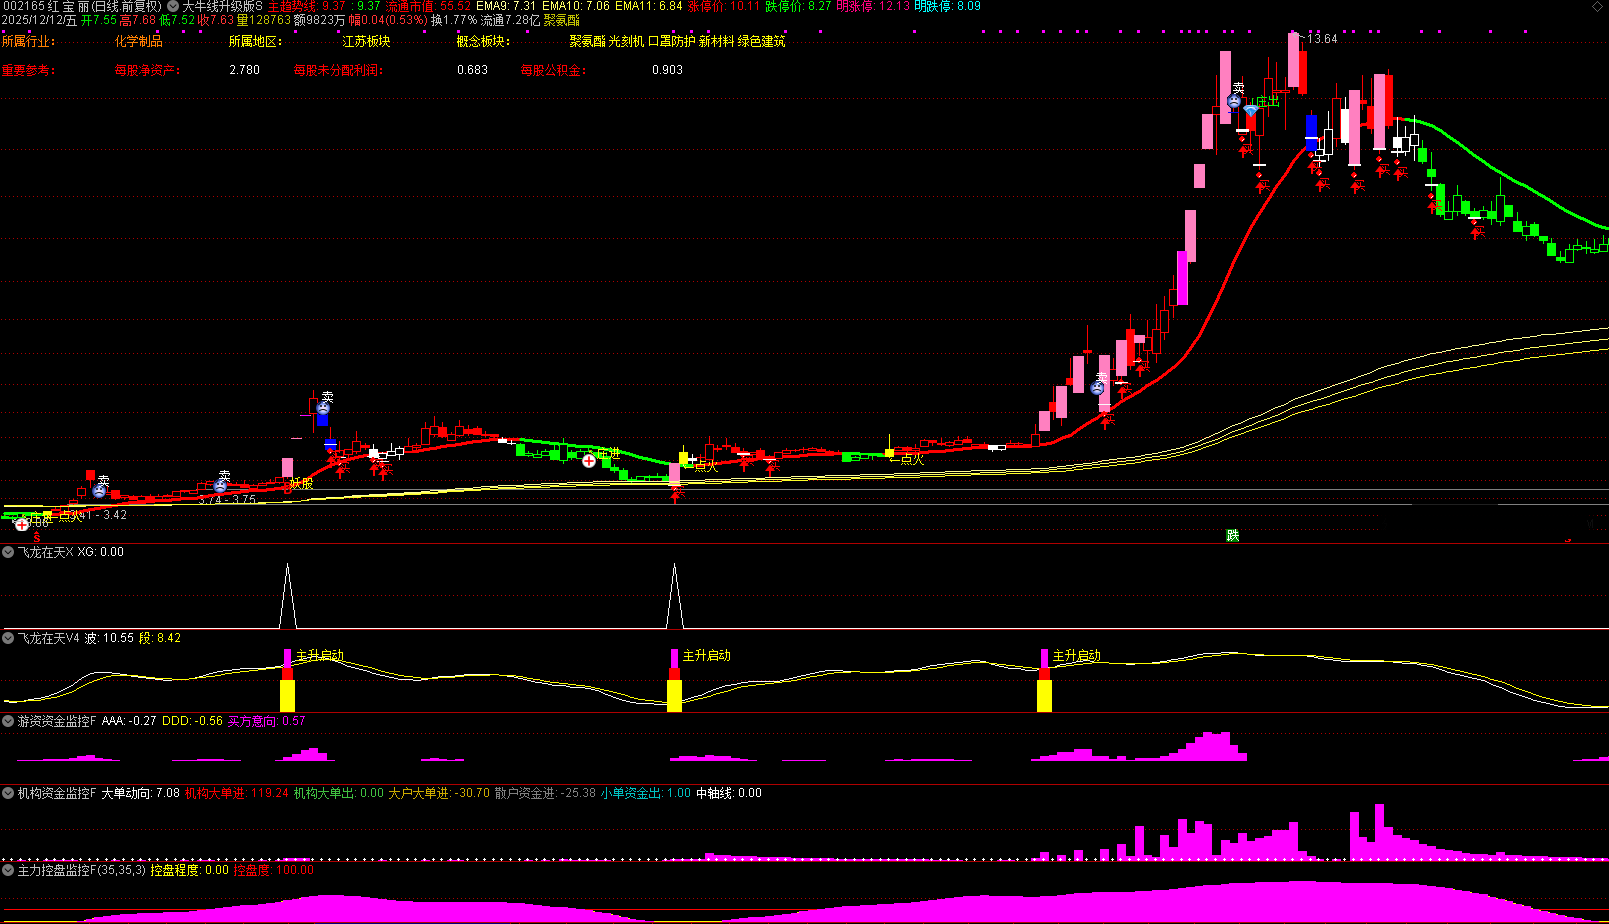Open the 游资资金监控F indicator dropdown

click(x=8, y=721)
